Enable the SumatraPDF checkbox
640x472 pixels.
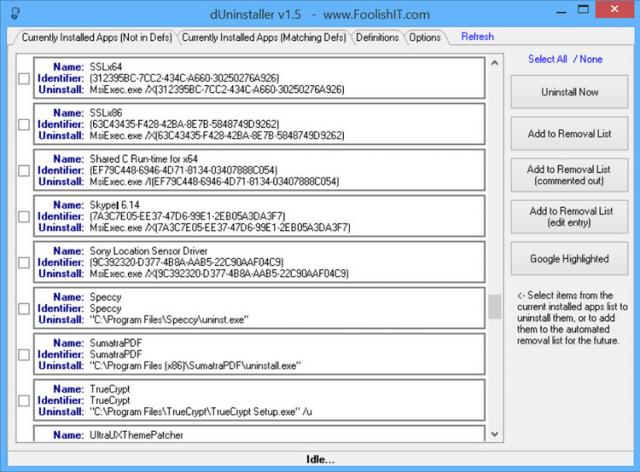(x=24, y=354)
